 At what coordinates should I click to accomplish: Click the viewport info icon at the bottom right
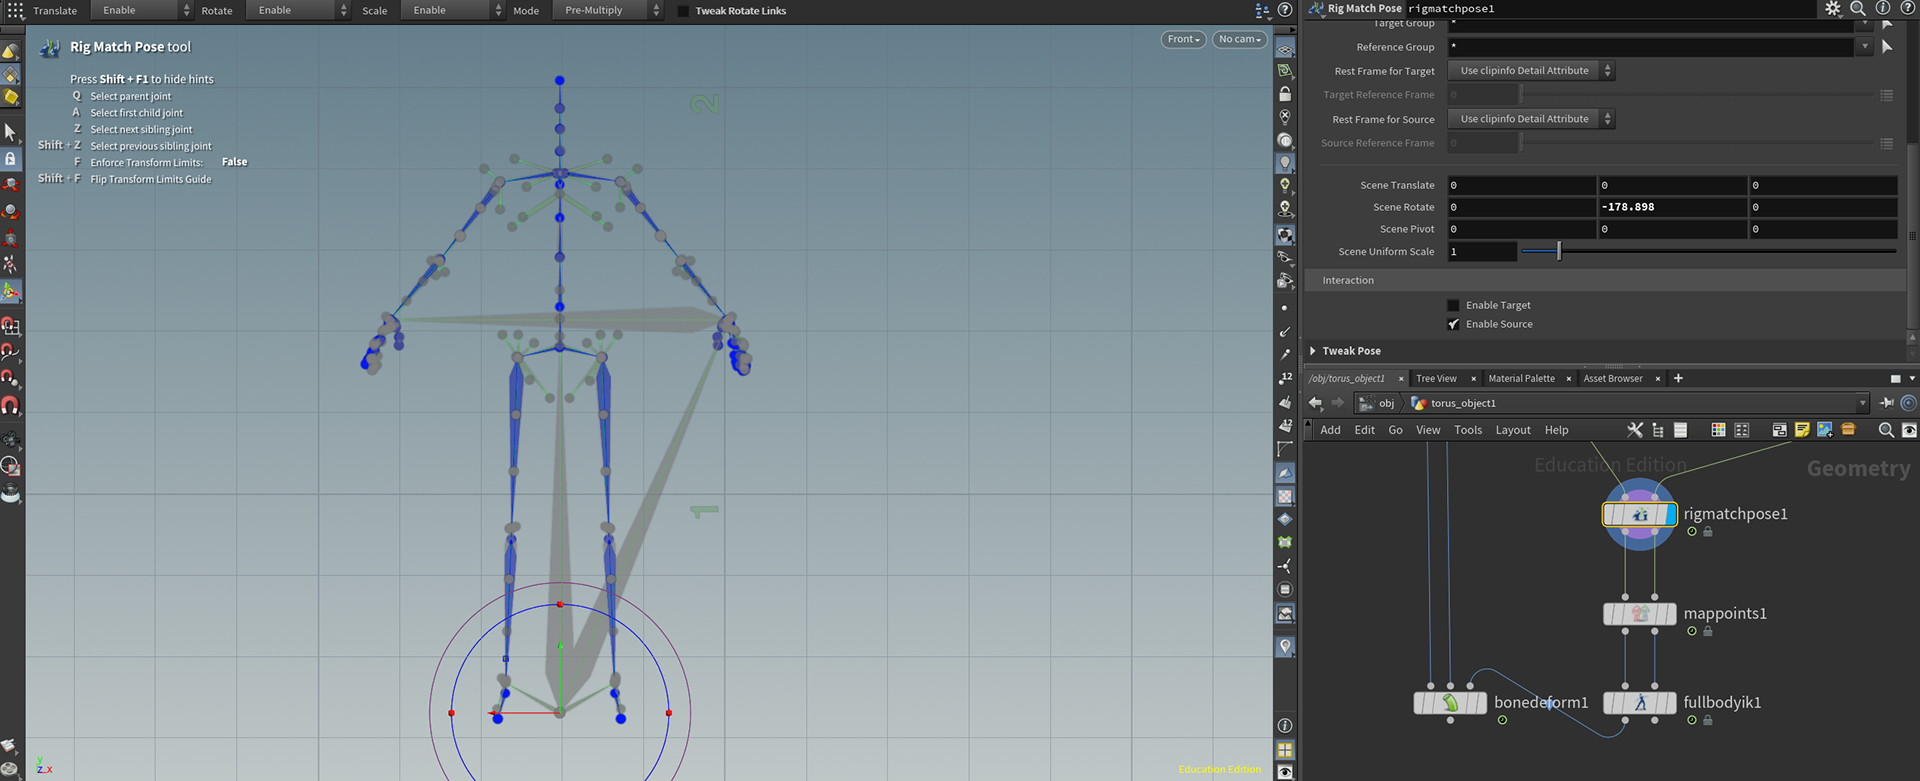click(x=1285, y=726)
